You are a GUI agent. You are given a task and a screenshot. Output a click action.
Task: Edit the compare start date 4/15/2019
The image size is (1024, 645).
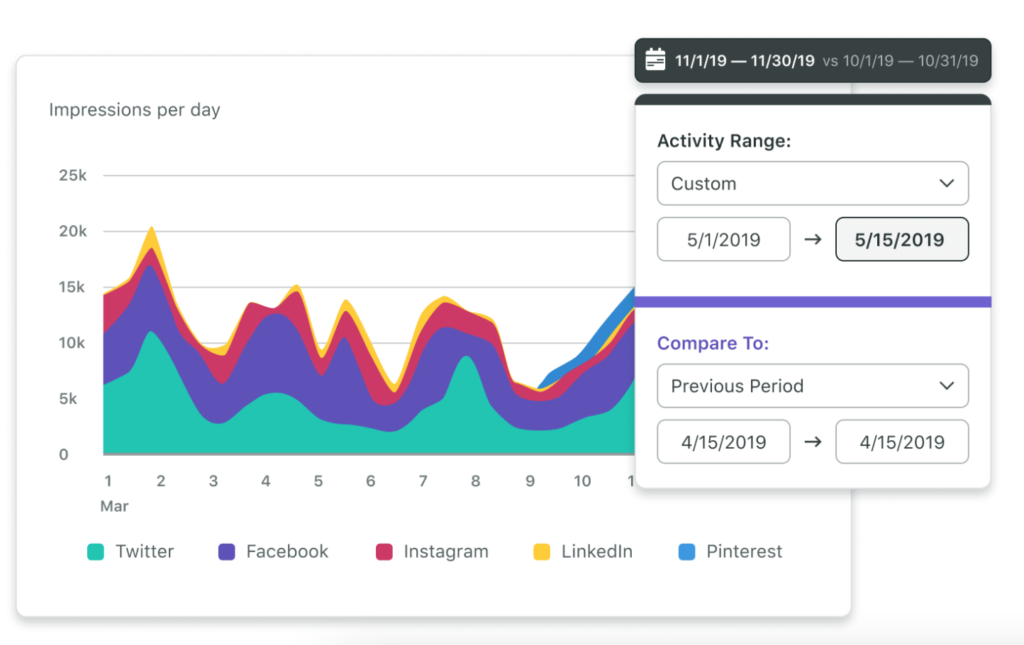point(723,442)
